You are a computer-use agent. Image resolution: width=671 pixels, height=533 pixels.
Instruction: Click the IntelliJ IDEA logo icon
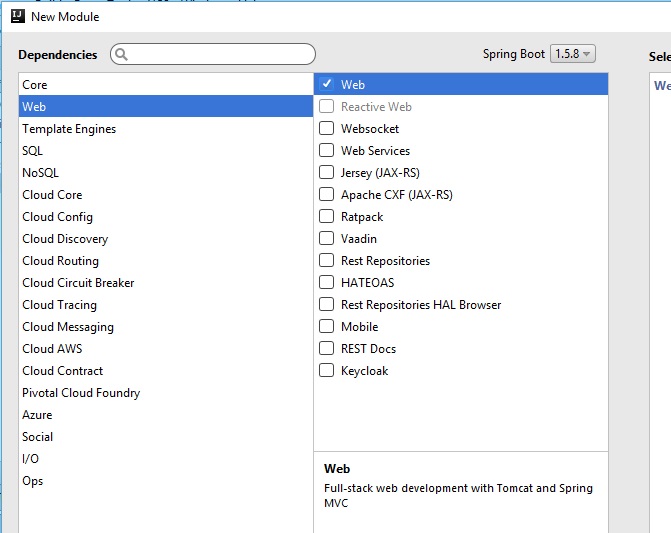18,16
